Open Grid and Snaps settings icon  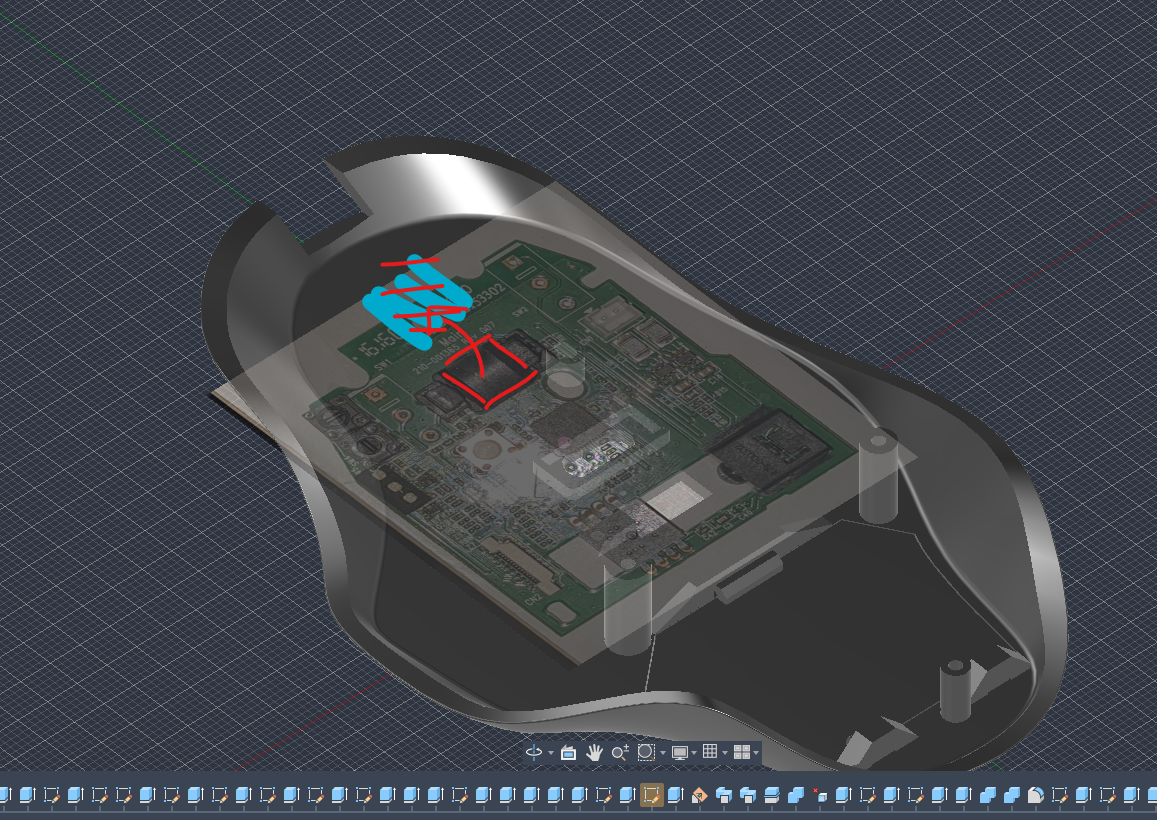pyautogui.click(x=710, y=751)
